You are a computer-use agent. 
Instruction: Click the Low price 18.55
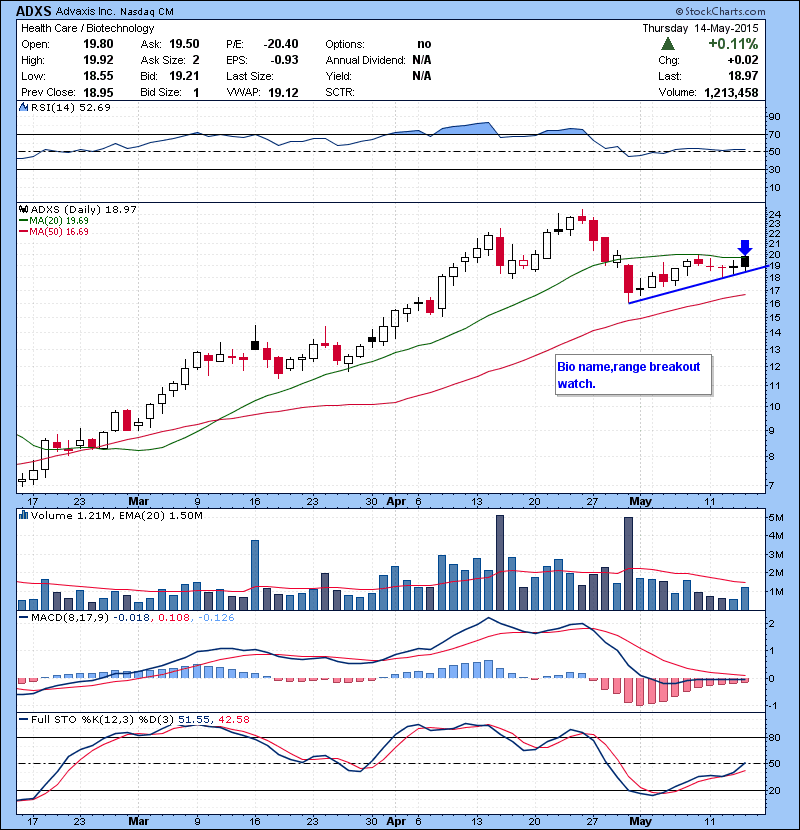(98, 76)
